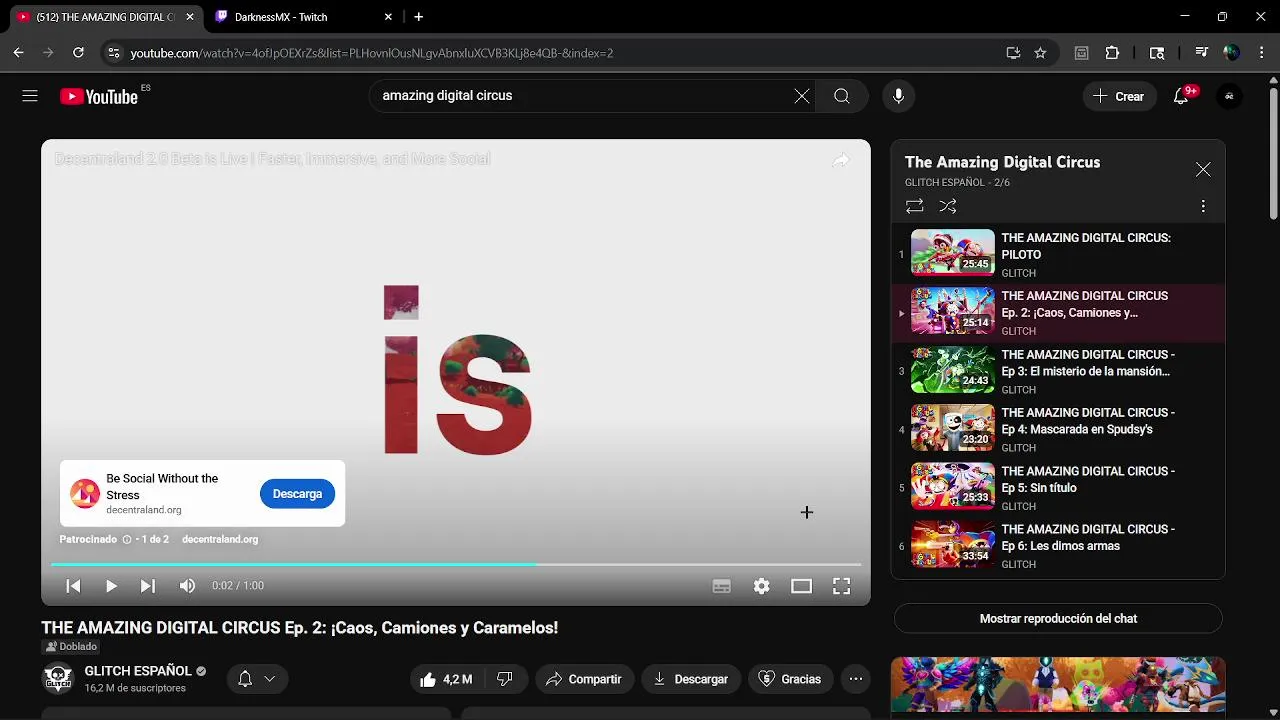Play Ep 3 El misterio de la mansión
Screen dimensions: 1280x720
point(1058,371)
